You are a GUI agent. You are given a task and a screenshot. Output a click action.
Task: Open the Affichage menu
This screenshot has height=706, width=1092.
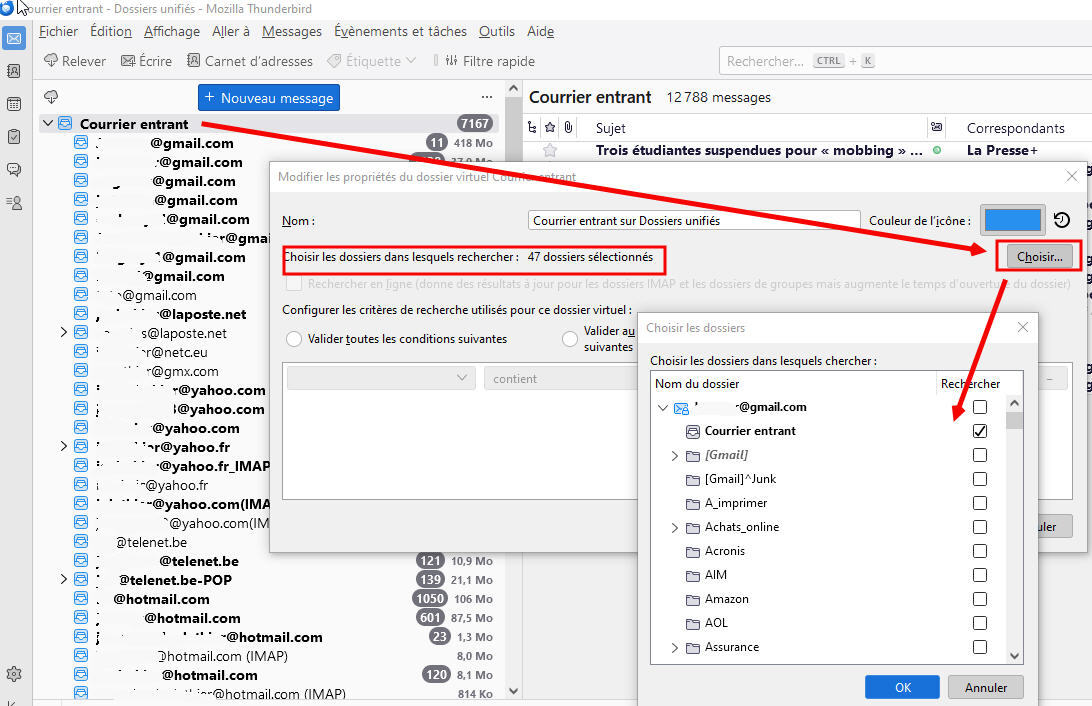[x=171, y=31]
